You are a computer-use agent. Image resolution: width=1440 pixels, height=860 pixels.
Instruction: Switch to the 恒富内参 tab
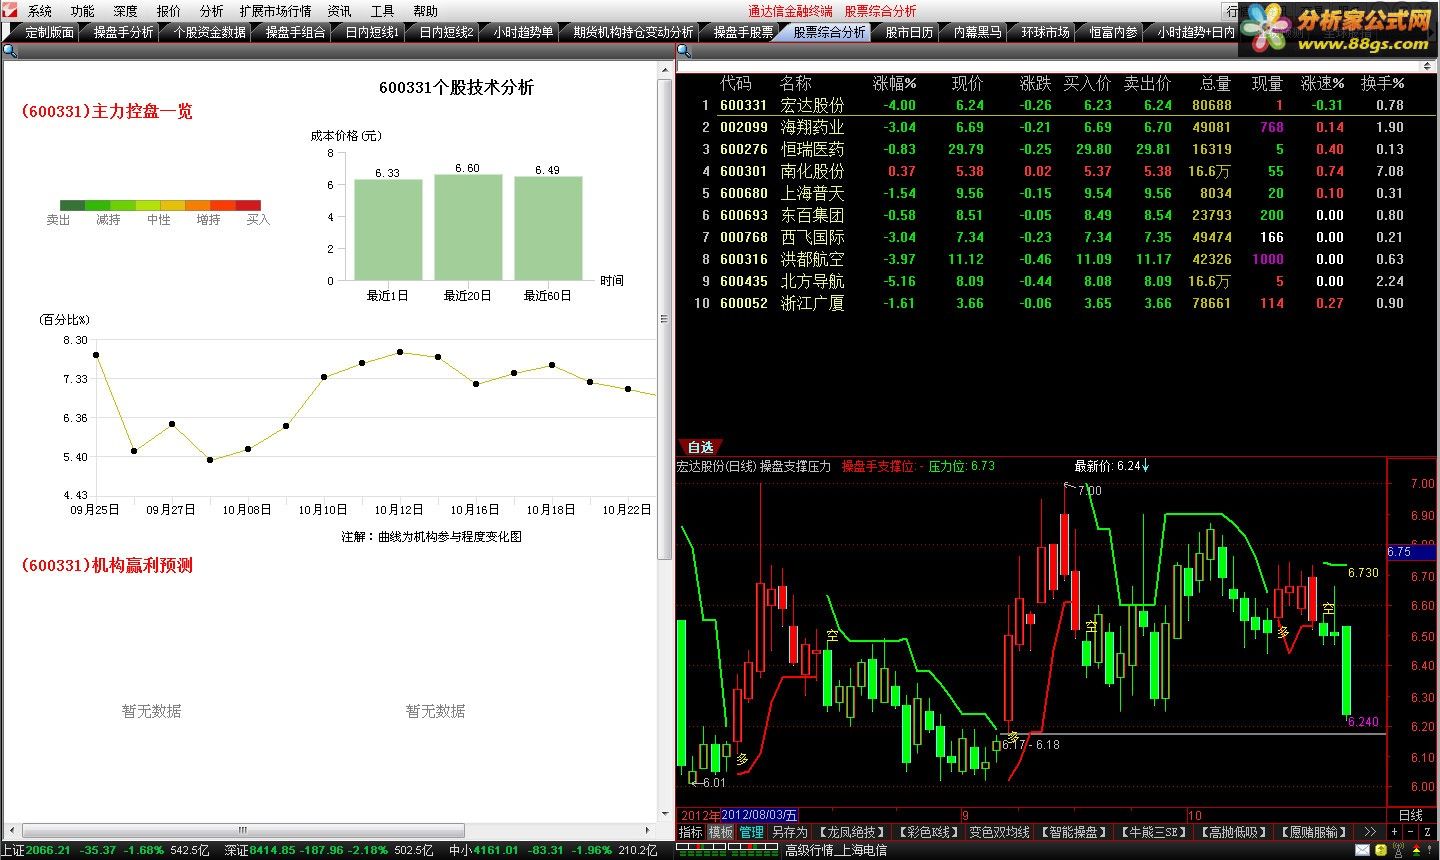[x=1113, y=32]
